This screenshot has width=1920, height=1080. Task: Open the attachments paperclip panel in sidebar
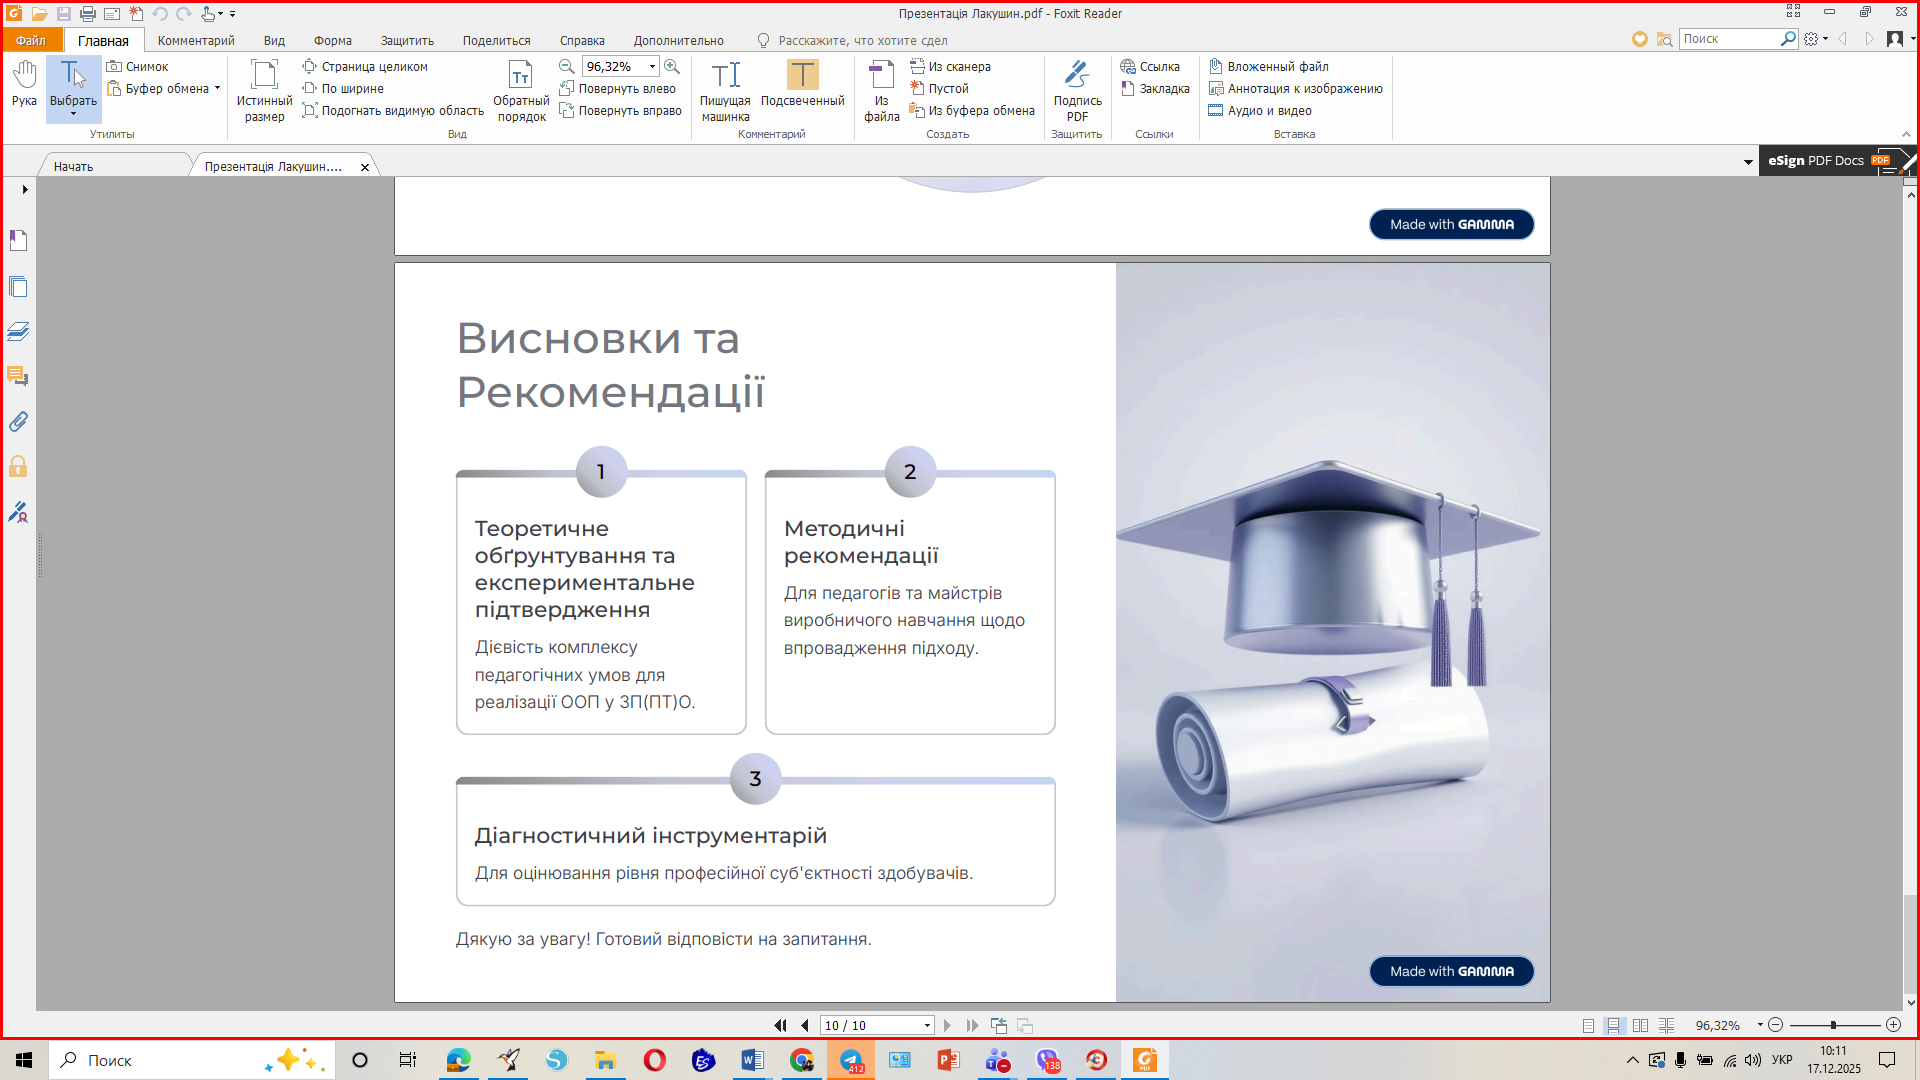pyautogui.click(x=18, y=422)
